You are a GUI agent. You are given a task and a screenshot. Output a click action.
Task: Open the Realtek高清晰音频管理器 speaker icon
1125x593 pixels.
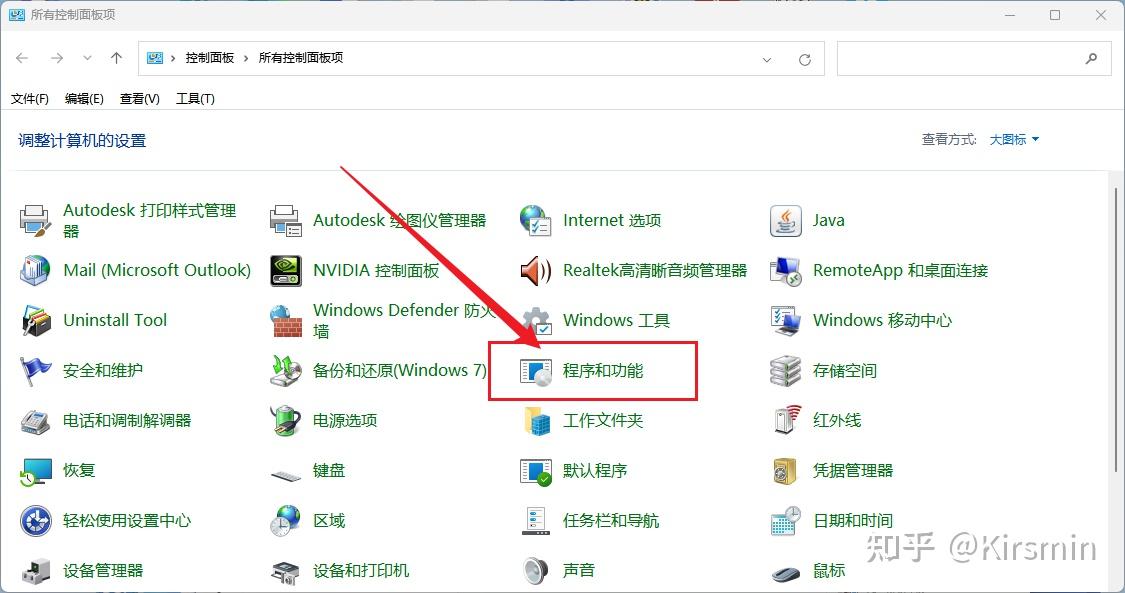pyautogui.click(x=535, y=270)
